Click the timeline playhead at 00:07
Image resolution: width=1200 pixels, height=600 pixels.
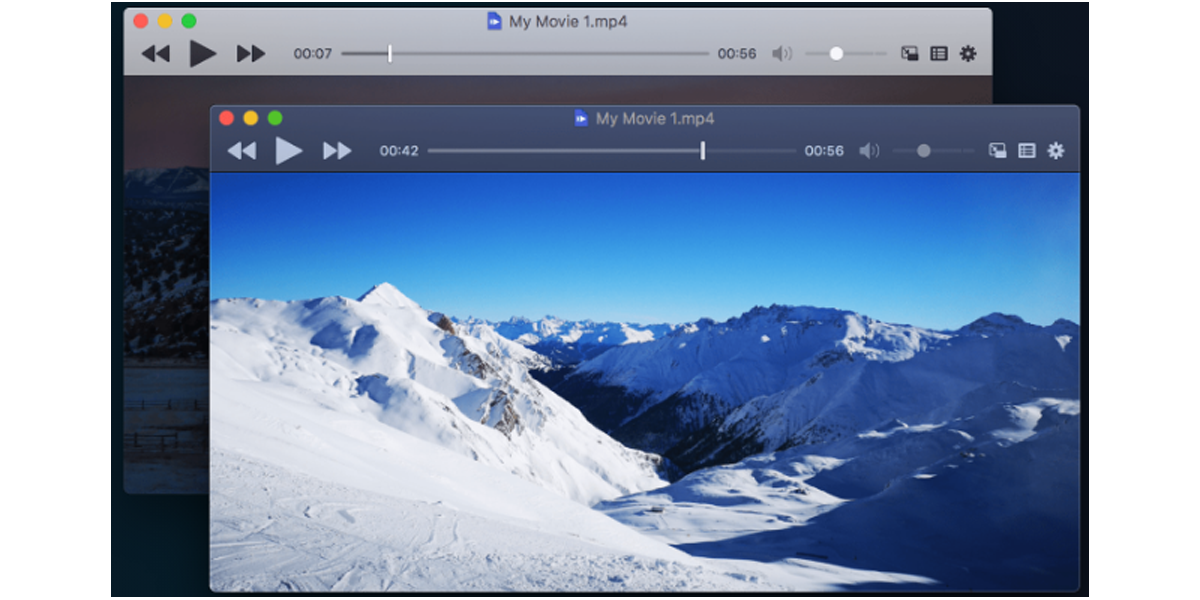390,54
